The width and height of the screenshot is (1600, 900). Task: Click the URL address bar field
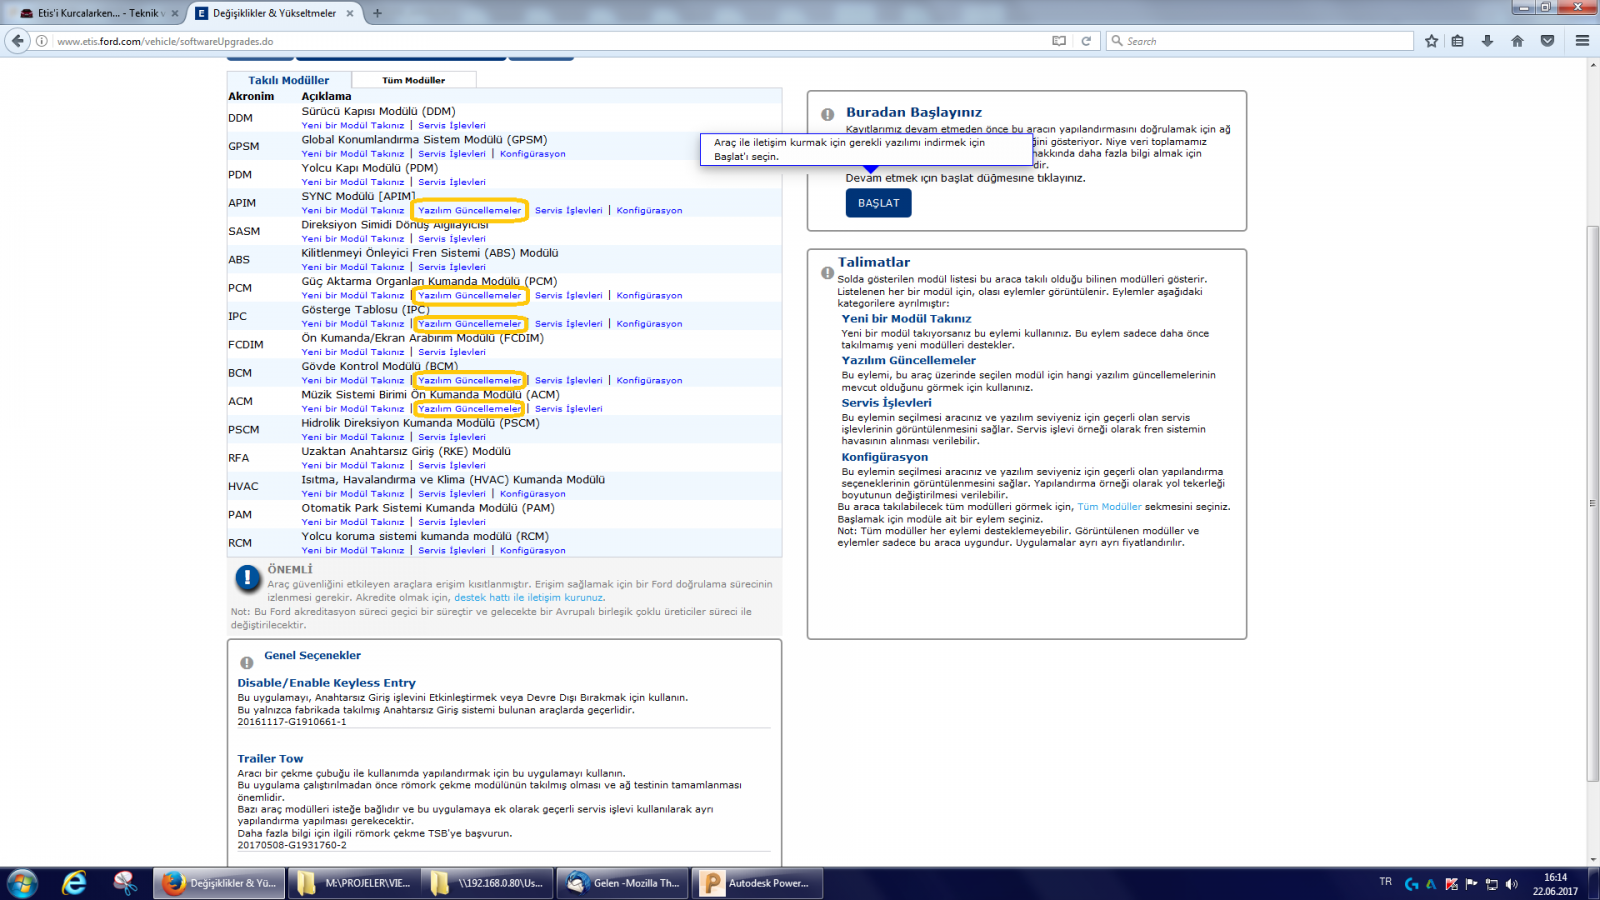(x=550, y=41)
